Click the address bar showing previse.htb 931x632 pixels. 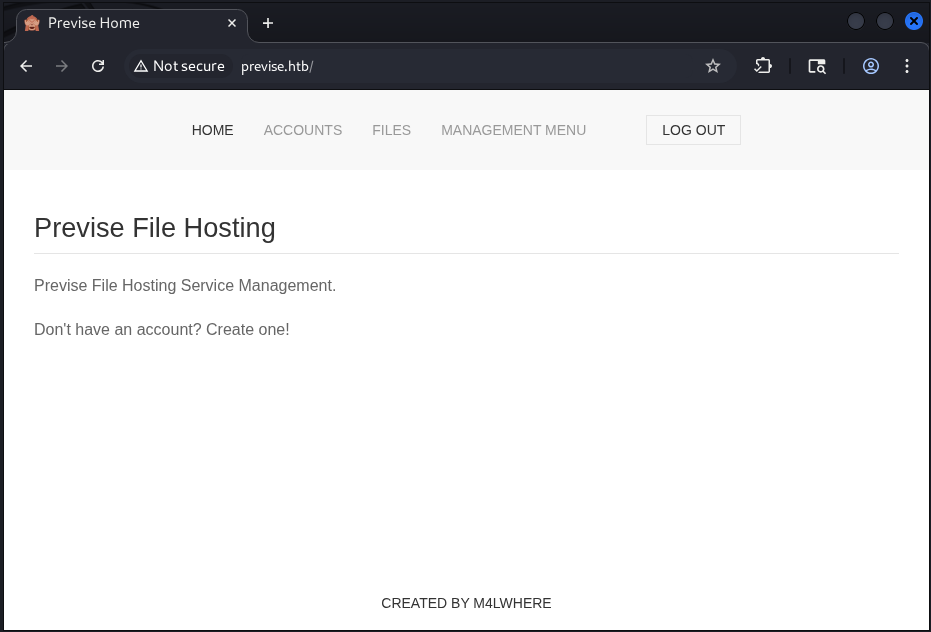coord(450,66)
